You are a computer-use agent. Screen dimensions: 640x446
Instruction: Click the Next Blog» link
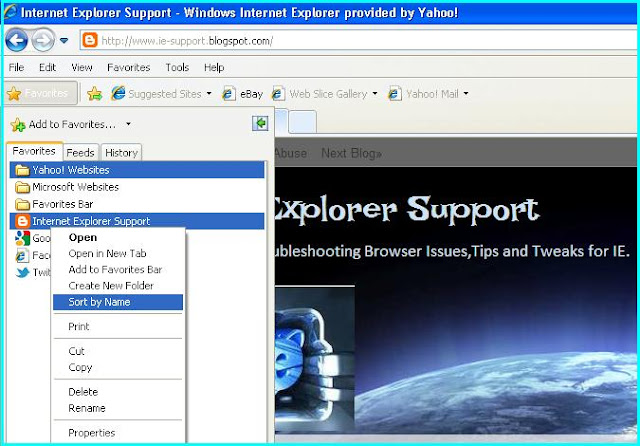tap(351, 153)
